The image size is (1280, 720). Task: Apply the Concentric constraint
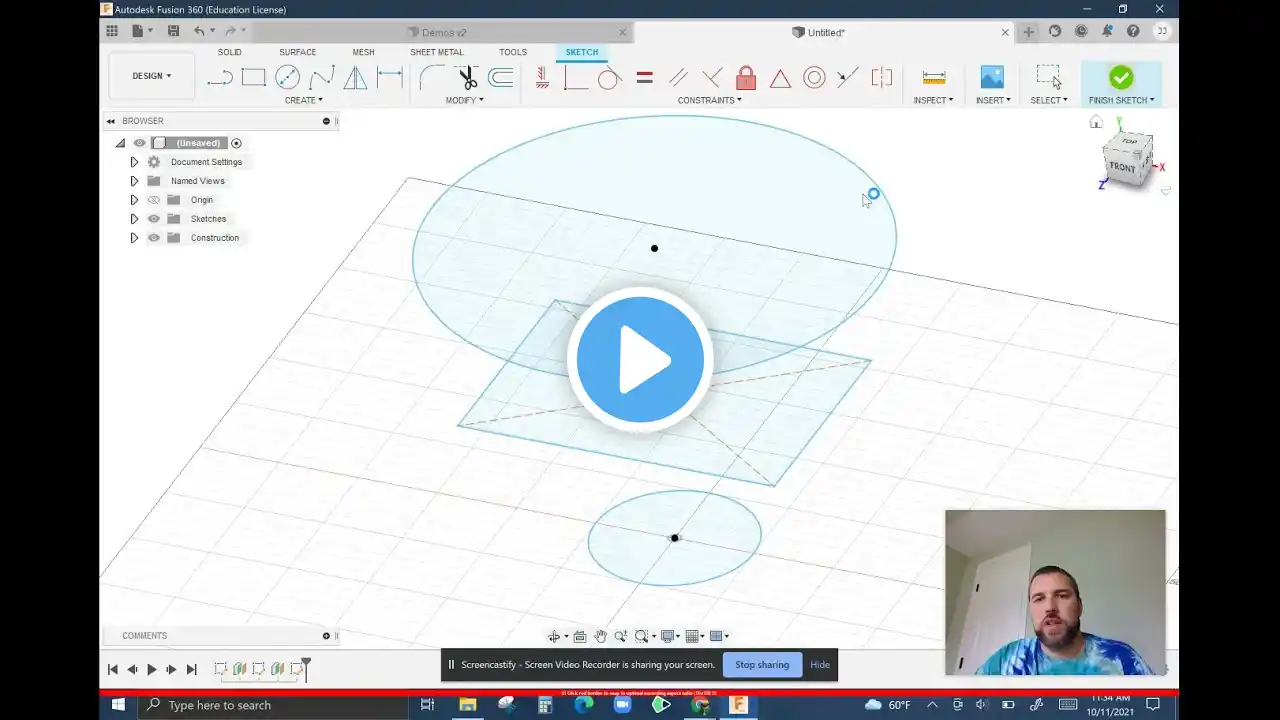click(814, 78)
